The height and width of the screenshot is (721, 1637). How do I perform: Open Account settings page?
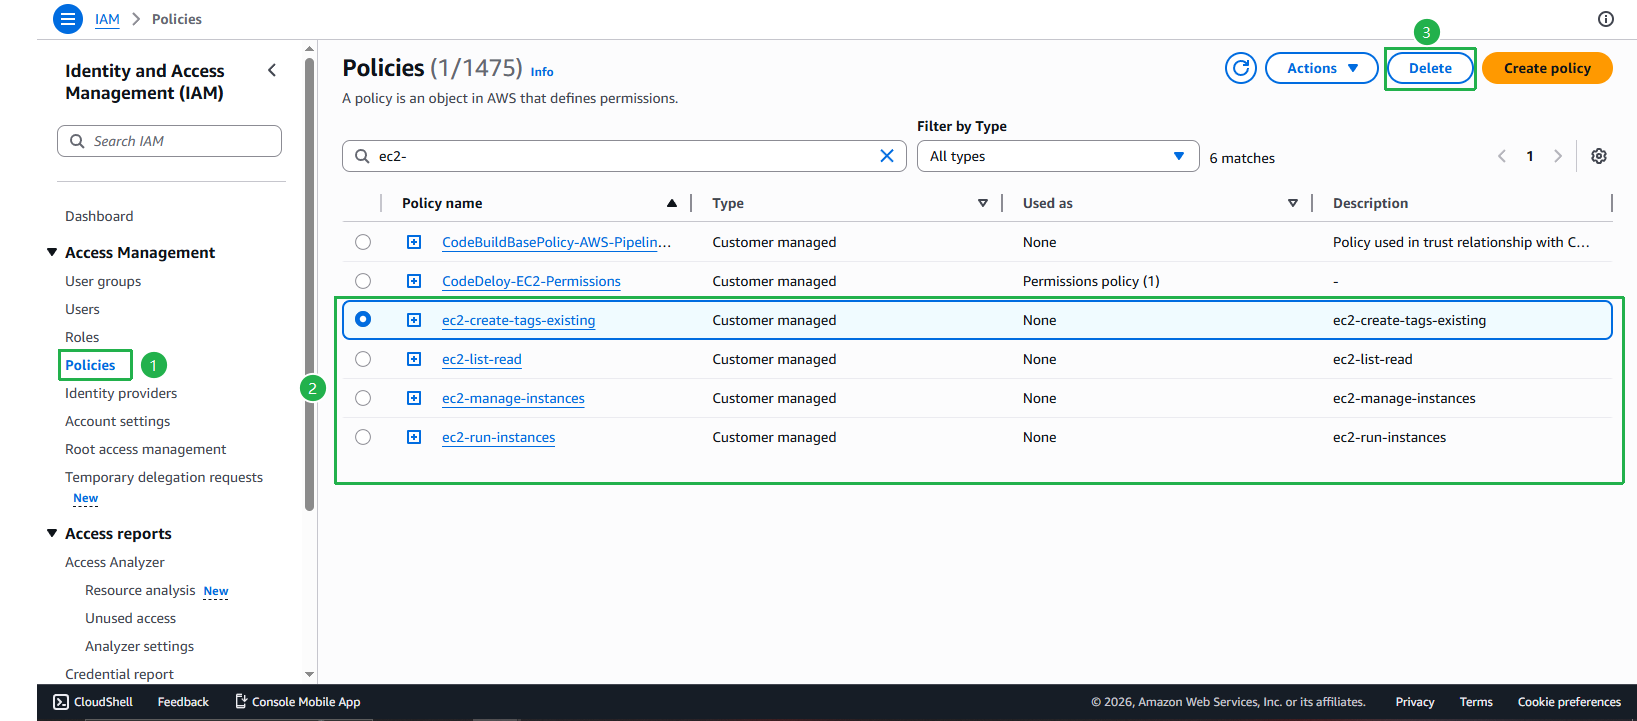(118, 421)
